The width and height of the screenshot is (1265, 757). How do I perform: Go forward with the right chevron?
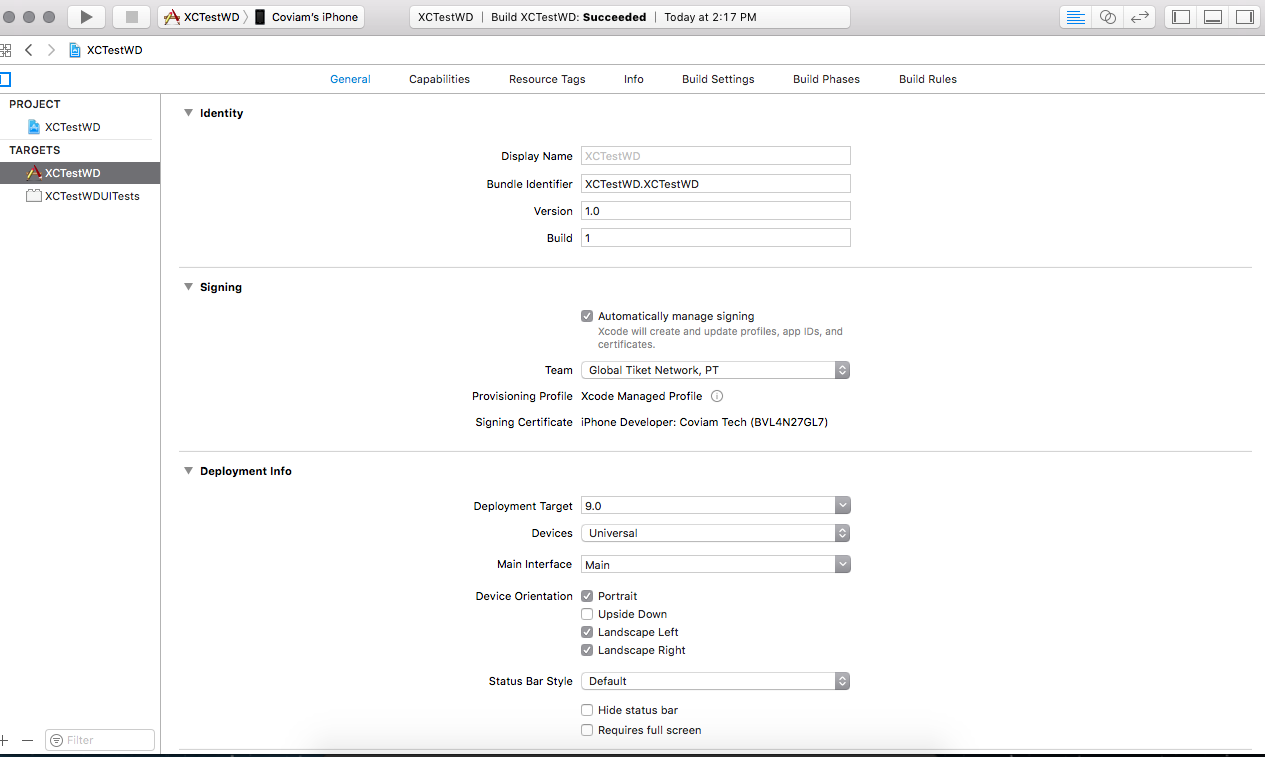pos(51,50)
